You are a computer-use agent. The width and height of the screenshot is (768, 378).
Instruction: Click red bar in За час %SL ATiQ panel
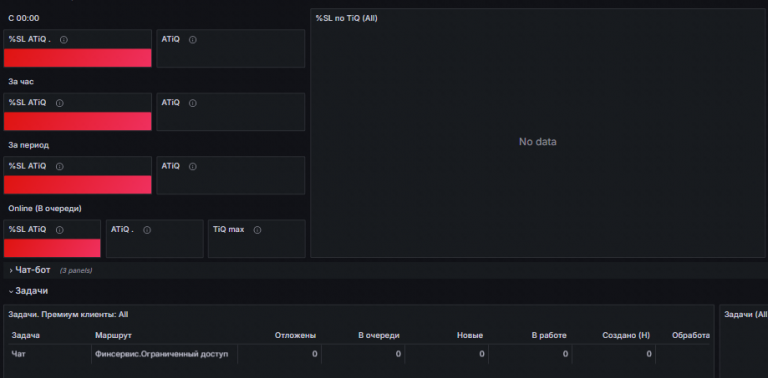point(77,121)
